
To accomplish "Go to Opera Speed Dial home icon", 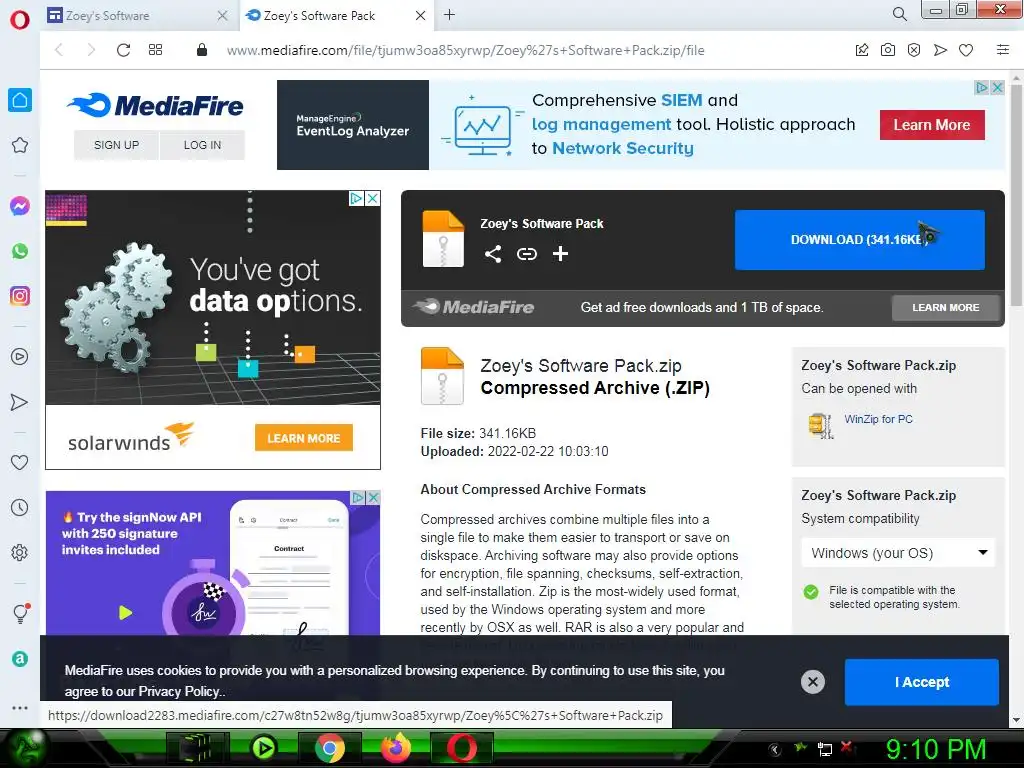I will click(x=20, y=100).
